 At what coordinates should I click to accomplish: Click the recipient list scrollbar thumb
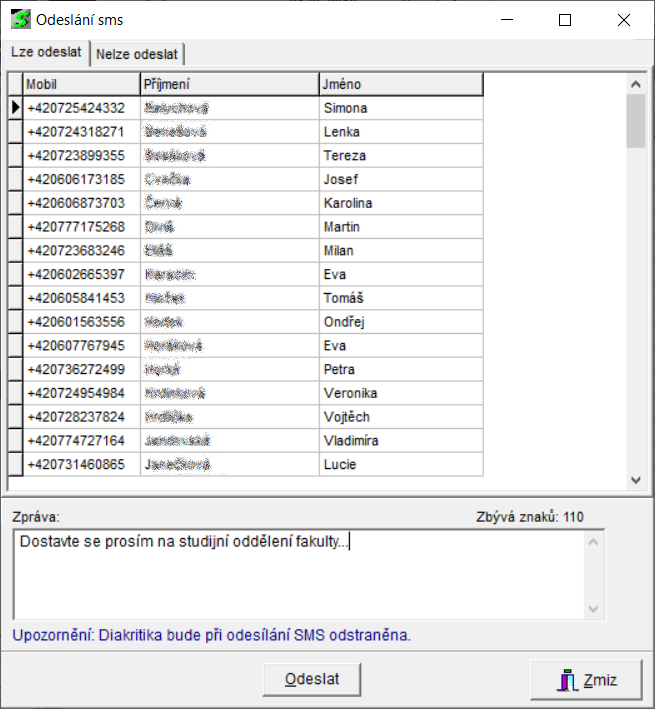635,121
